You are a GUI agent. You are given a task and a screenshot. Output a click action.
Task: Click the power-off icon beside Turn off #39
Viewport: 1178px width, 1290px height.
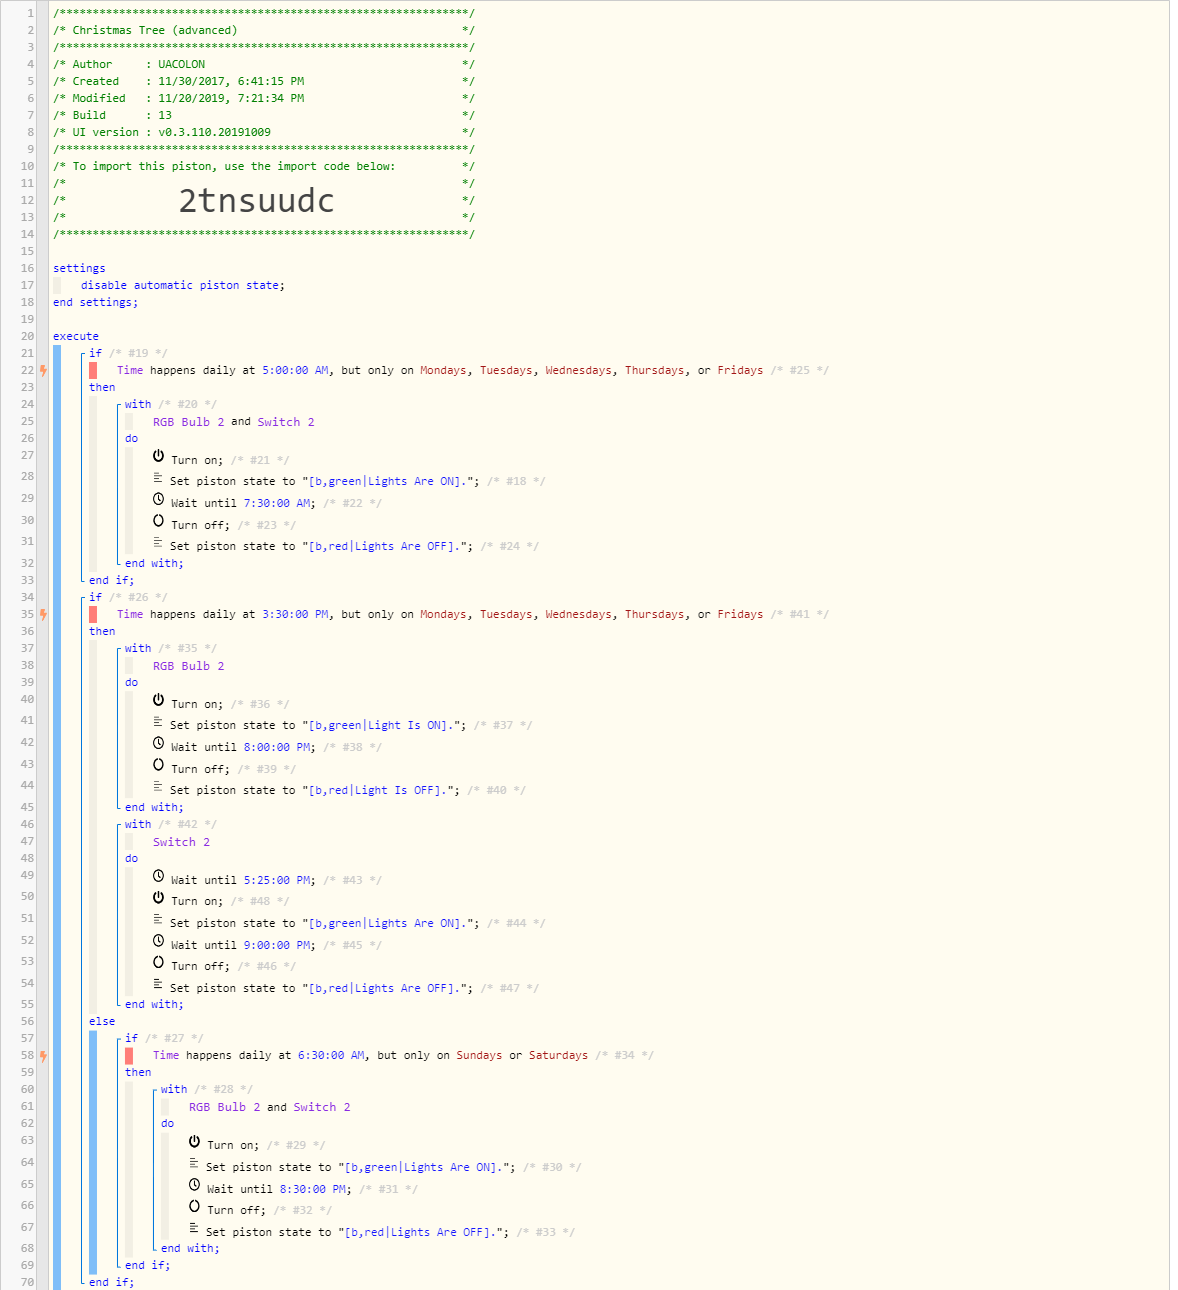click(158, 765)
